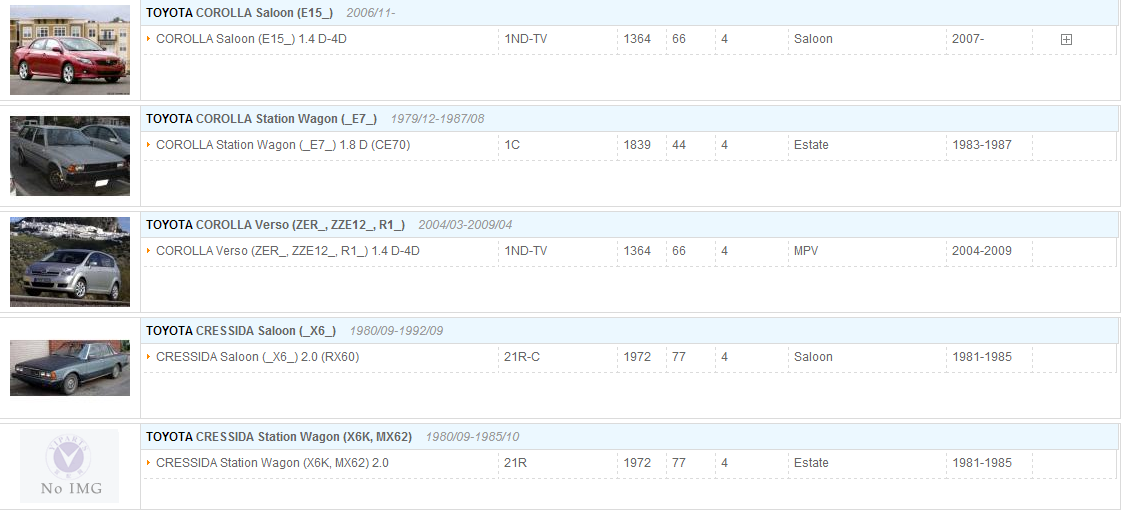Click orange arrow beside CRESSIDA Saloon 2.0
This screenshot has height=512, width=1121.
148,356
